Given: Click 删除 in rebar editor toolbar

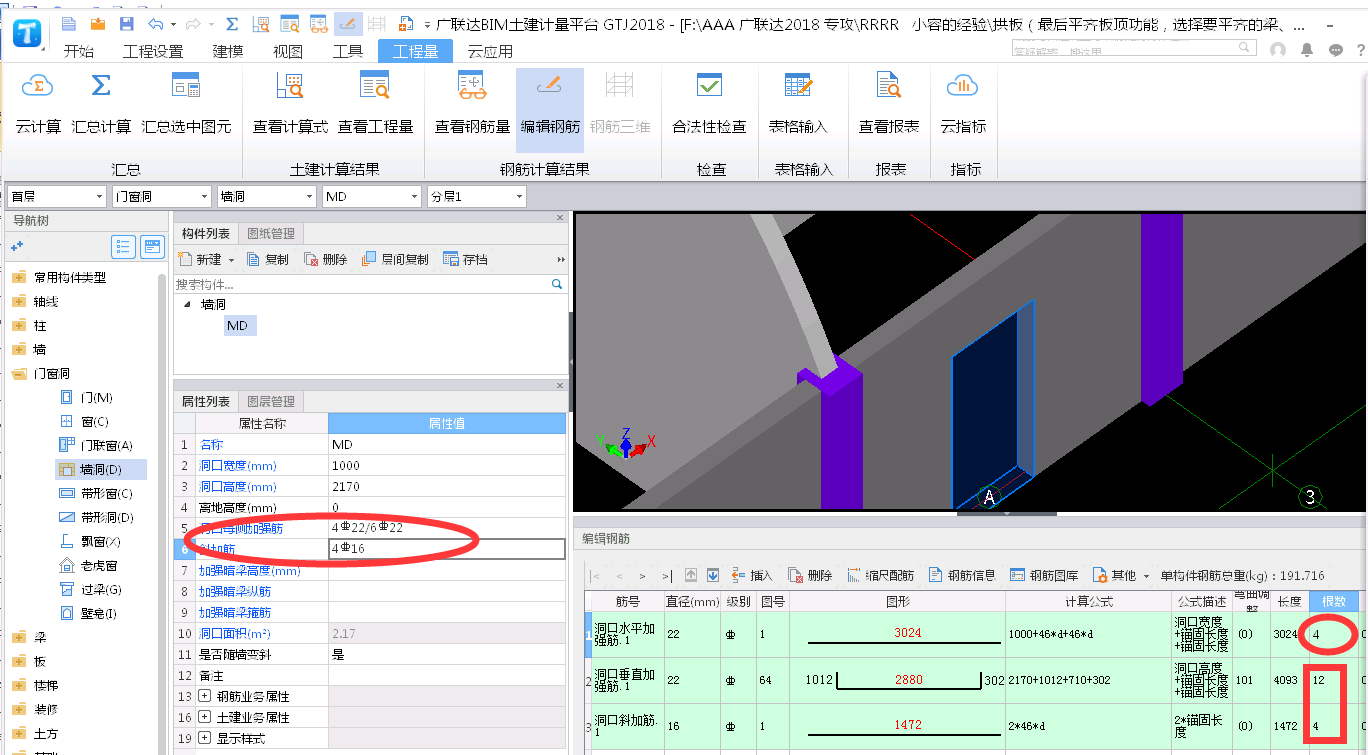Looking at the screenshot, I should point(810,575).
